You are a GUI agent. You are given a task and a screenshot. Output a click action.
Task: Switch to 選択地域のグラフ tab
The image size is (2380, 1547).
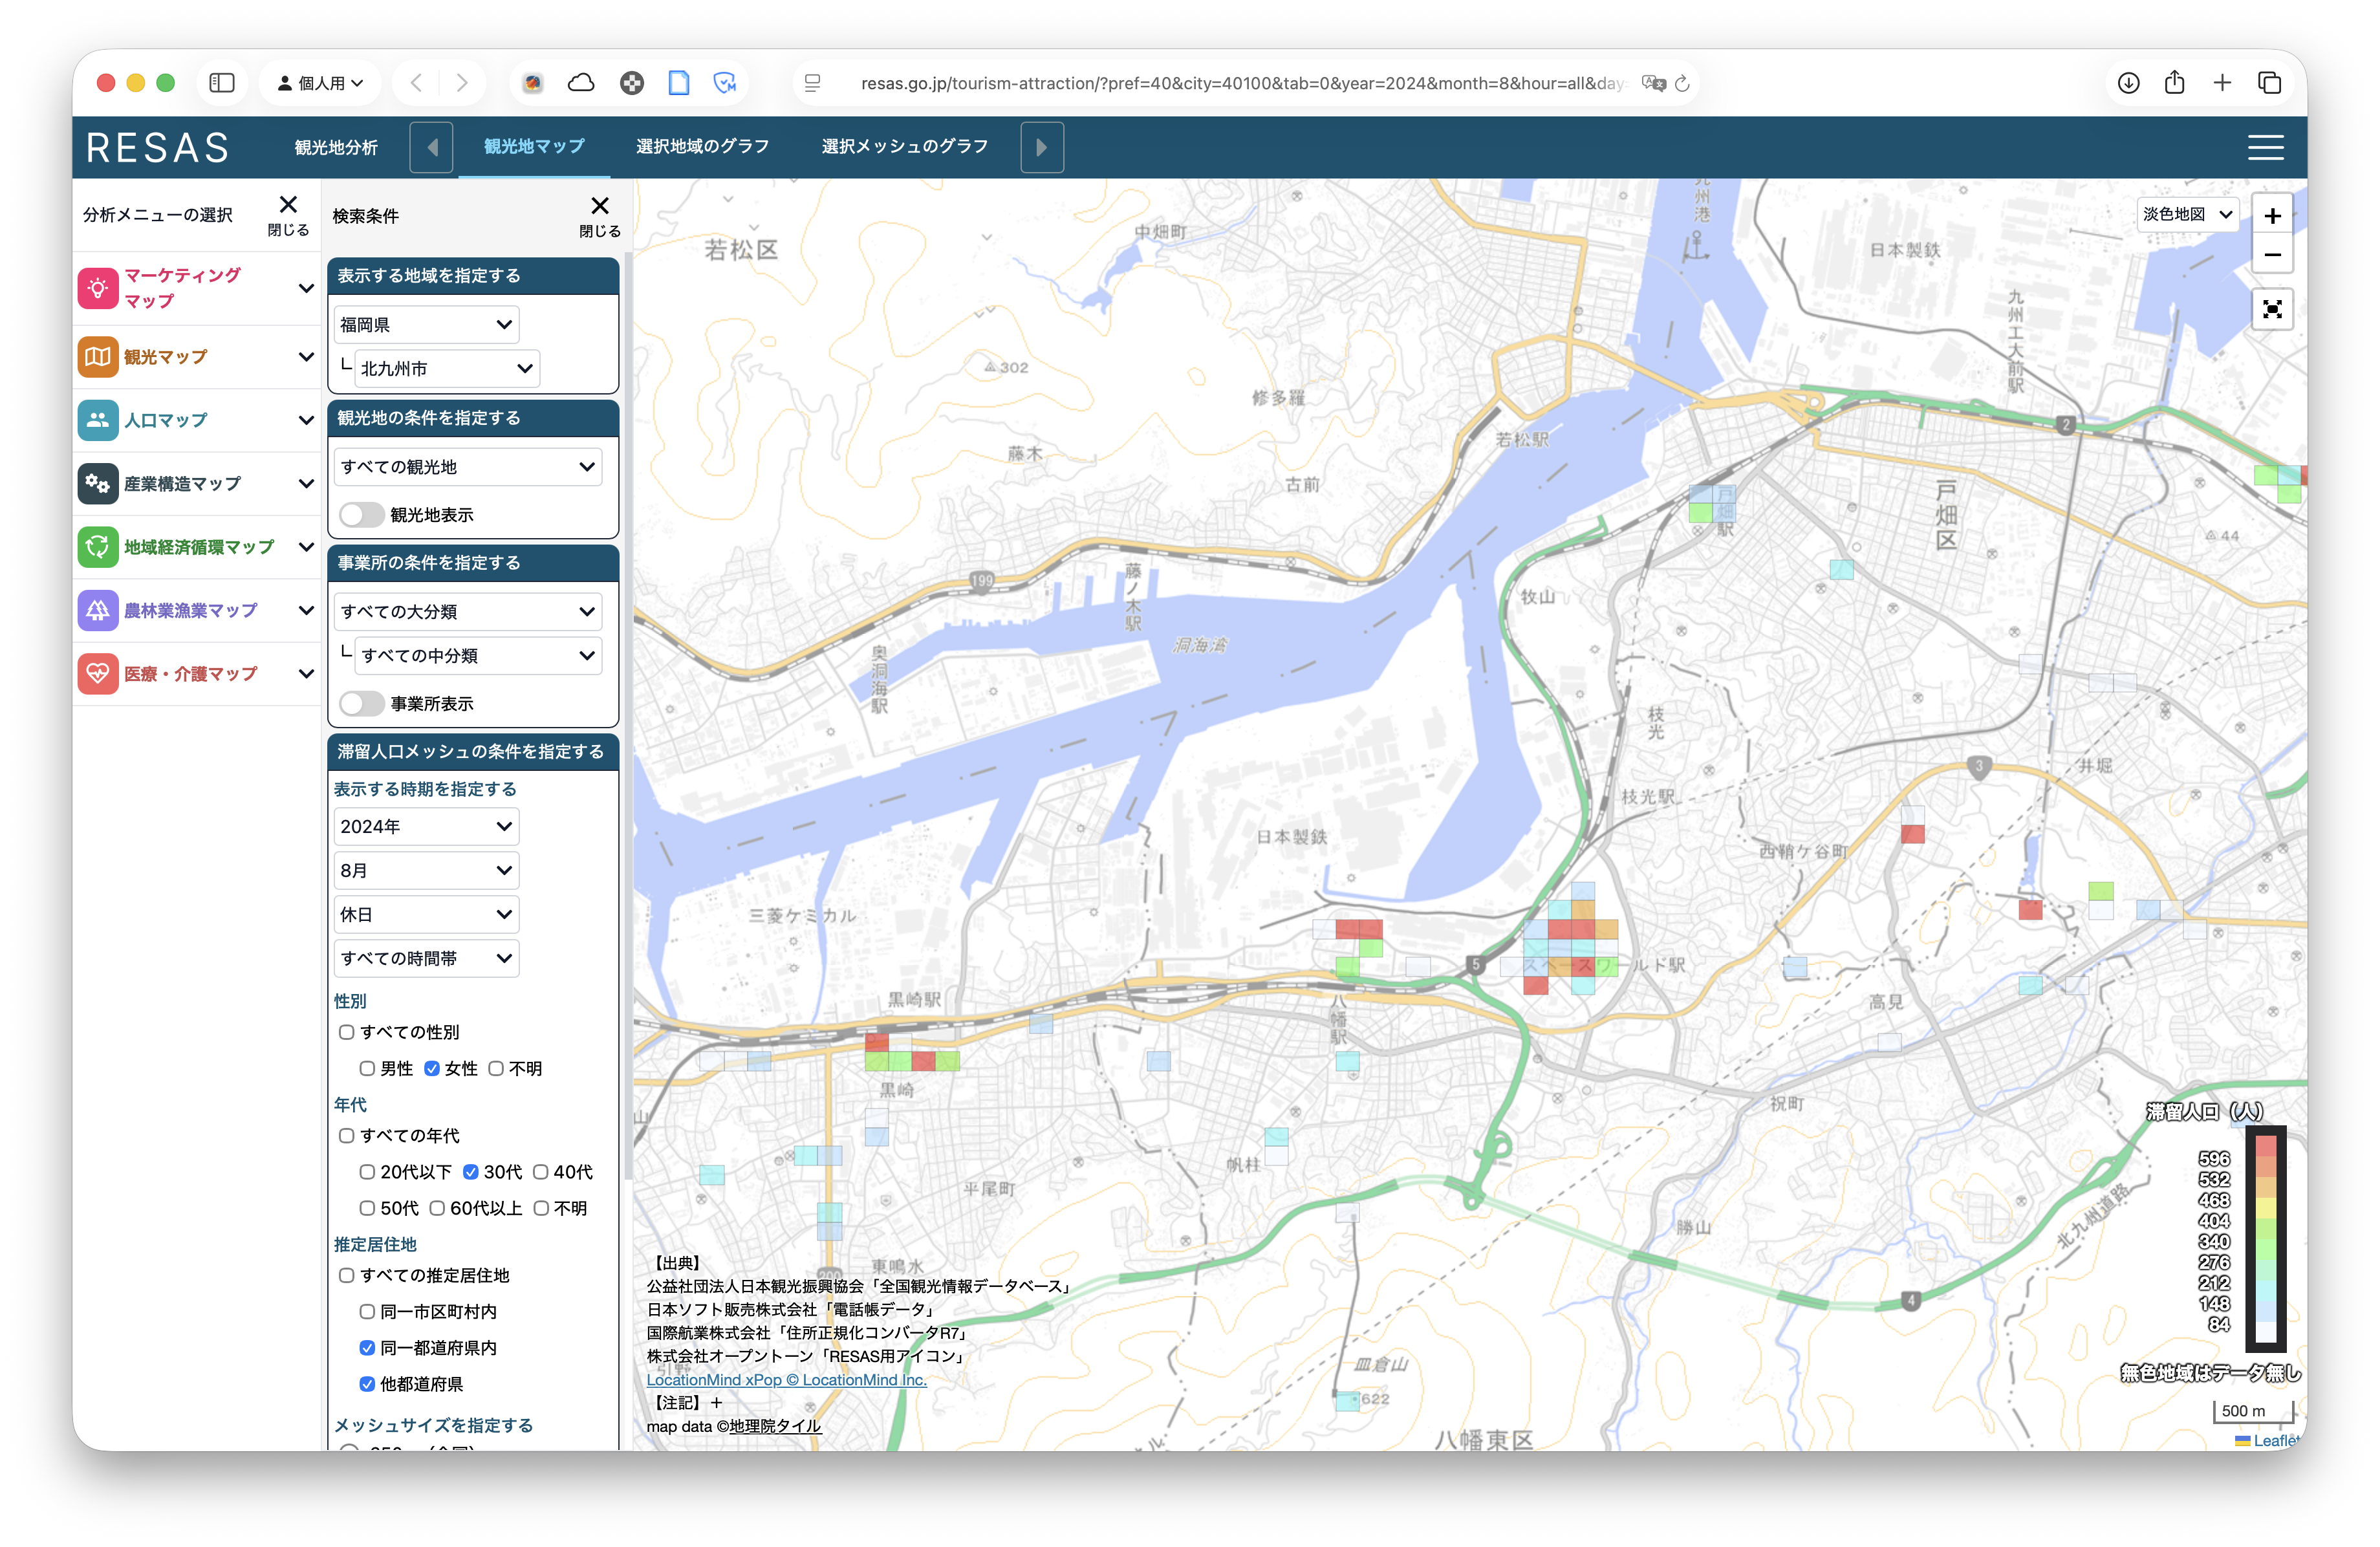[x=702, y=146]
